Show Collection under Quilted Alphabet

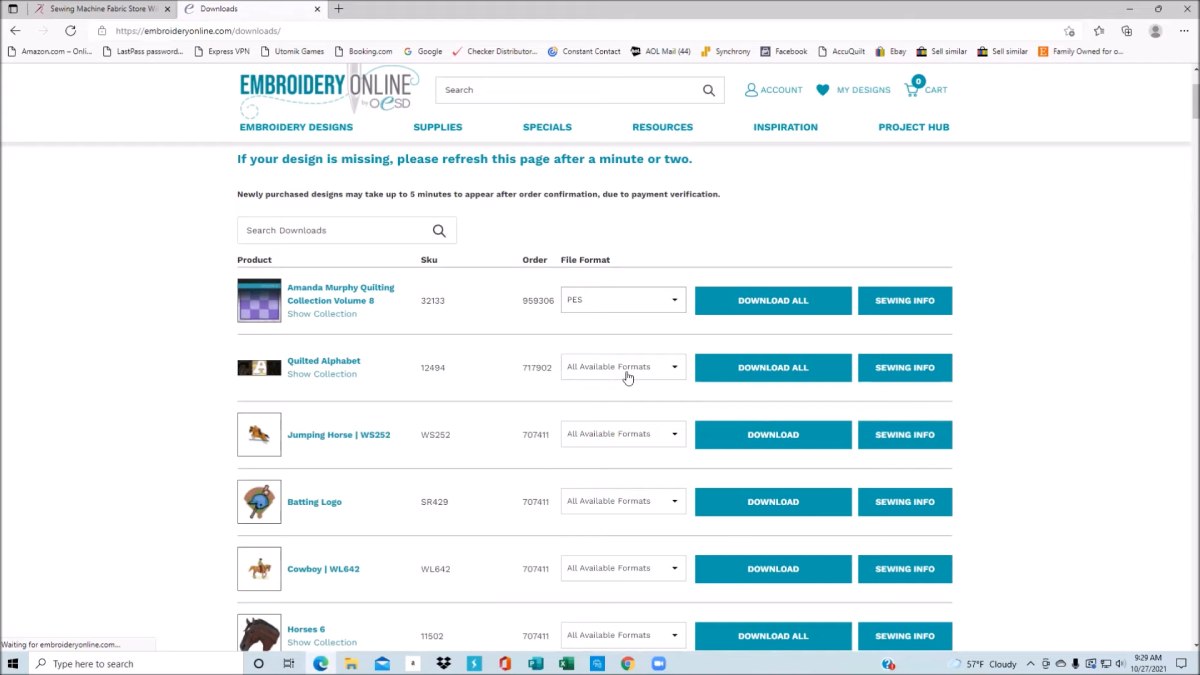(322, 374)
